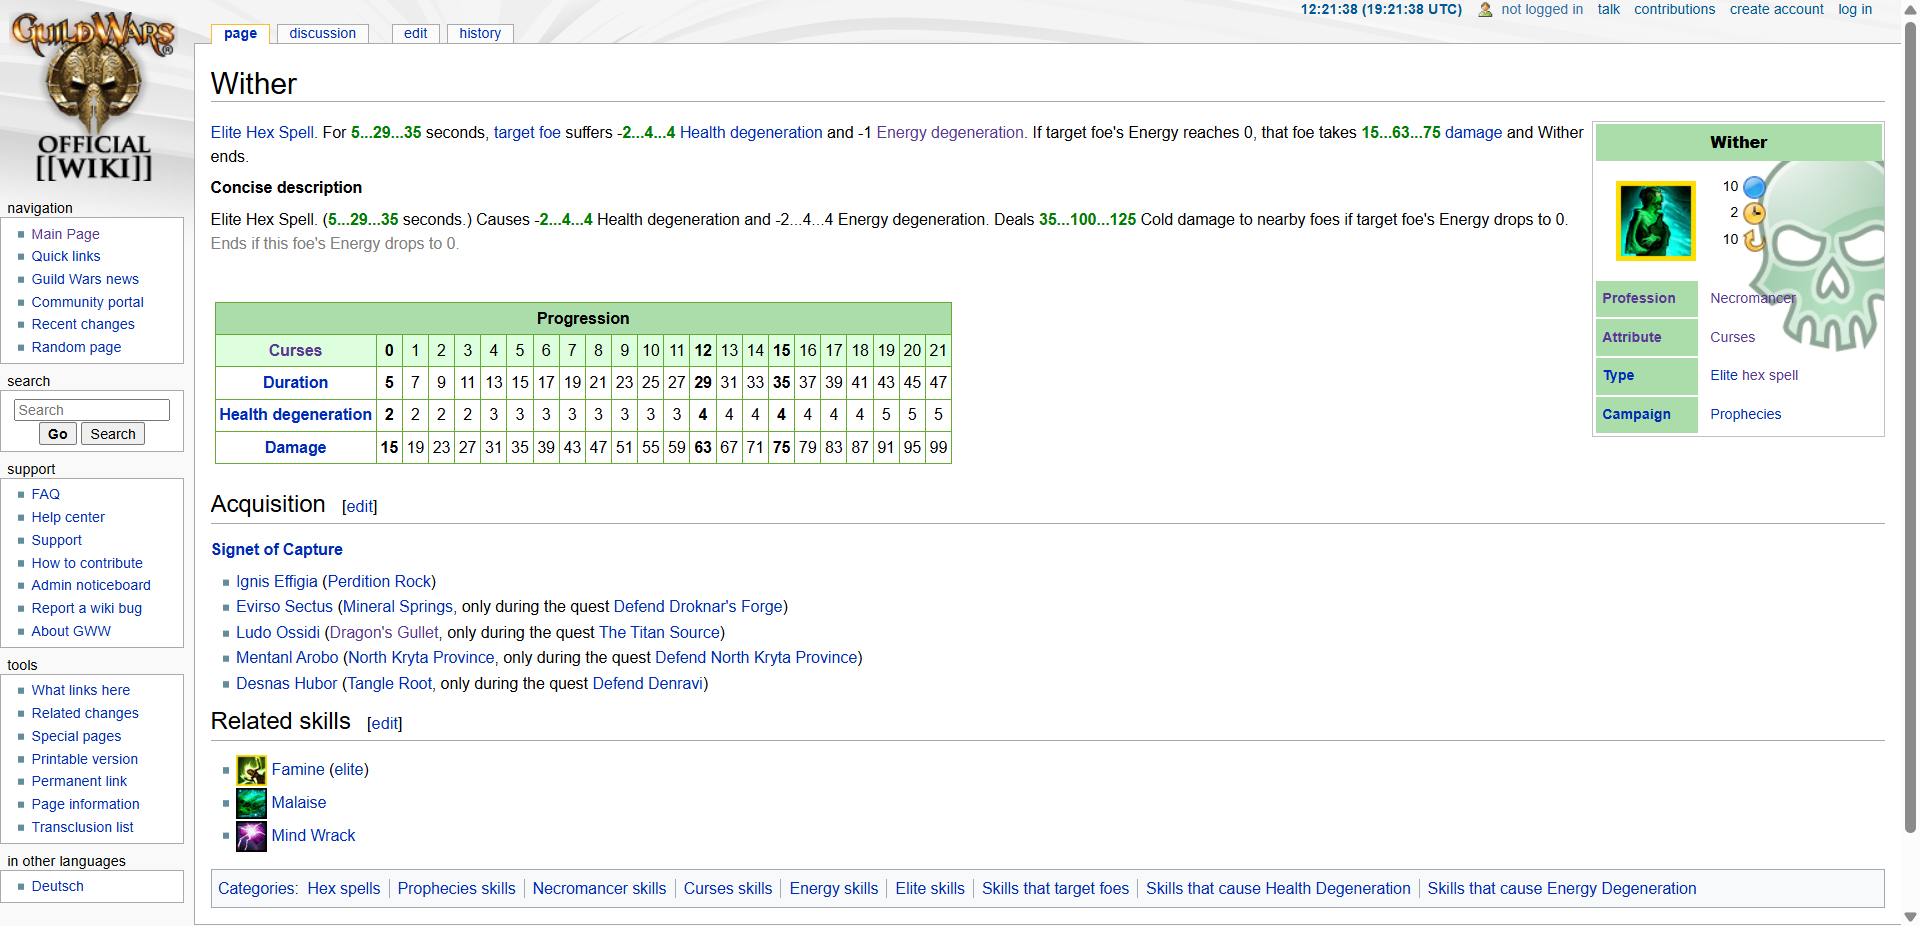Edit the Acquisition section
The width and height of the screenshot is (1920, 926).
pos(359,507)
